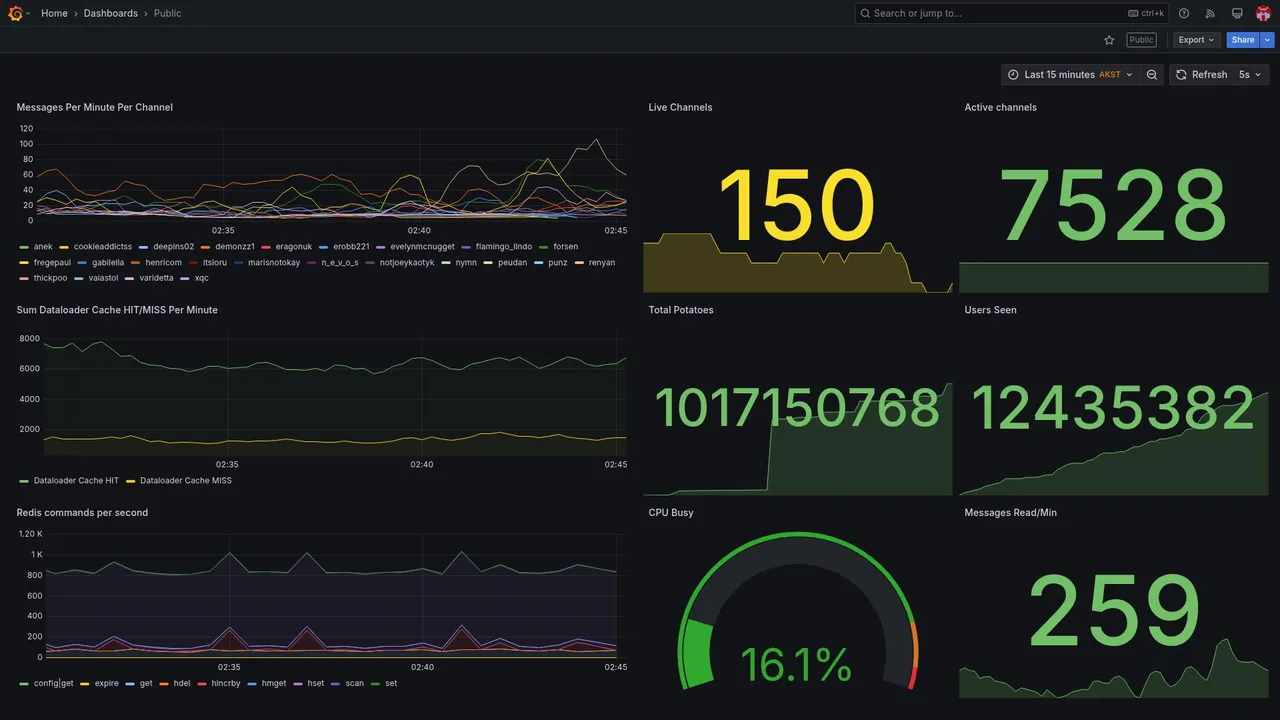Open the news RSS feed icon
The width and height of the screenshot is (1280, 720).
click(1210, 13)
